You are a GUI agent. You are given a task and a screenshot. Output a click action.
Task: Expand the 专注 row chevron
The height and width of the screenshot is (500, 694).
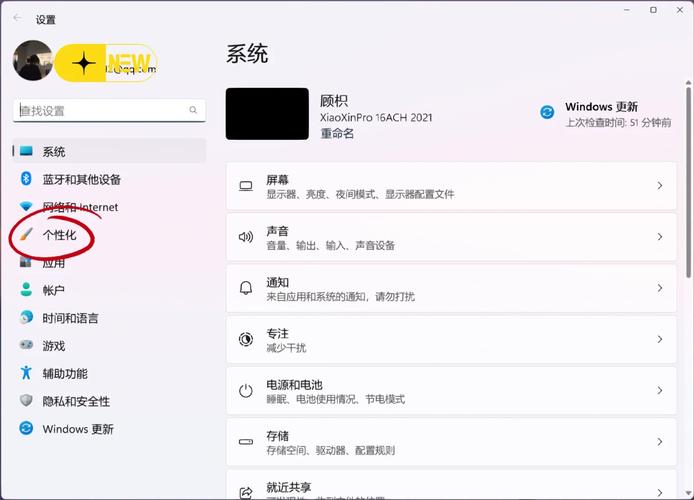(x=660, y=339)
